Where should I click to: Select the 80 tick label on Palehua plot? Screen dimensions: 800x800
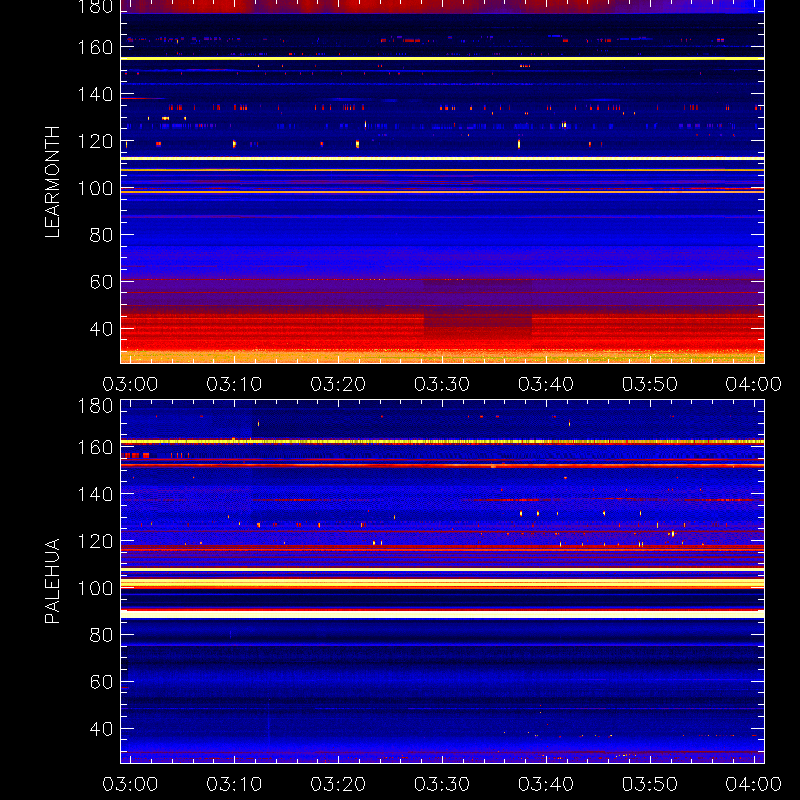(x=101, y=635)
